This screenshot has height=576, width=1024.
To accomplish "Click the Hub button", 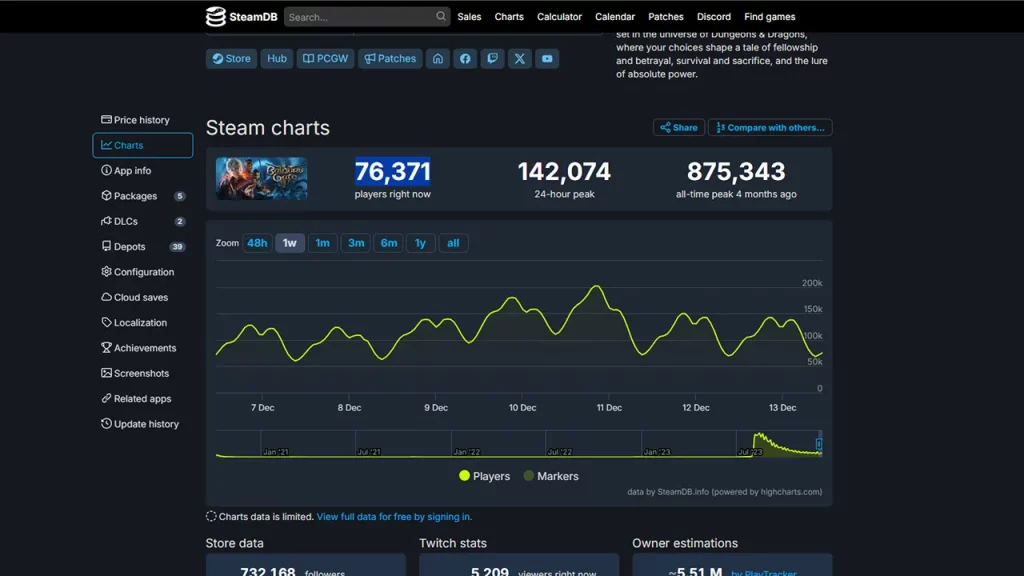I will point(277,59).
